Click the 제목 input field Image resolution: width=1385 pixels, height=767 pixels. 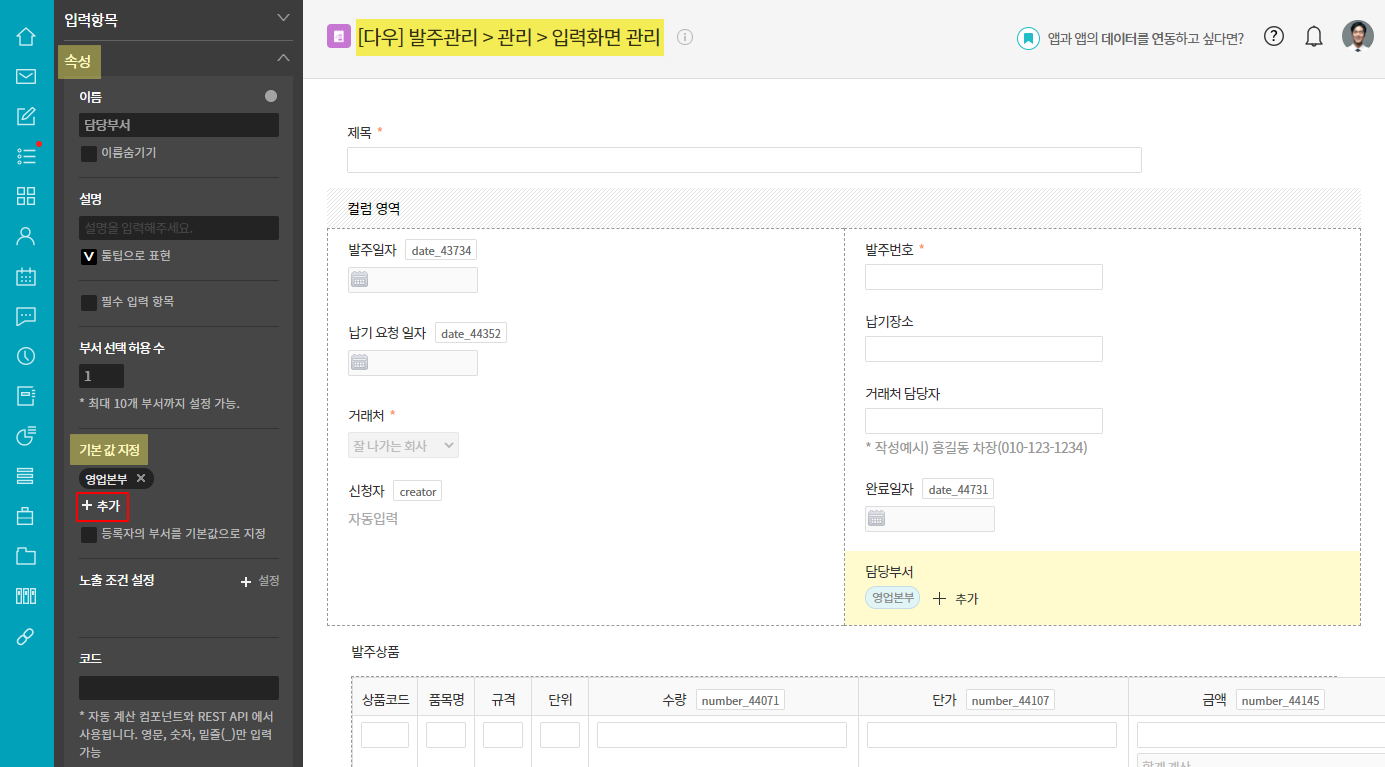tap(743, 160)
